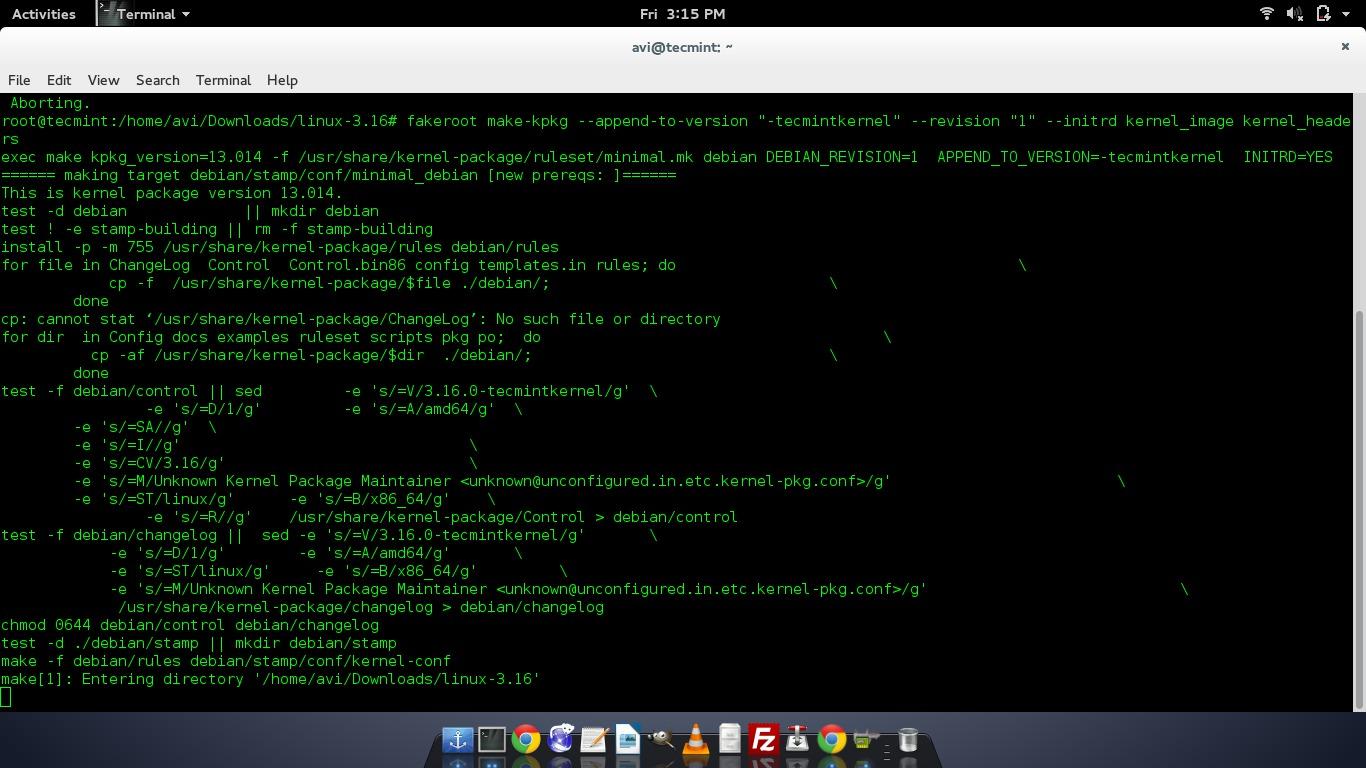
Task: Click the trash bucket icon in dock
Action: pyautogui.click(x=906, y=740)
